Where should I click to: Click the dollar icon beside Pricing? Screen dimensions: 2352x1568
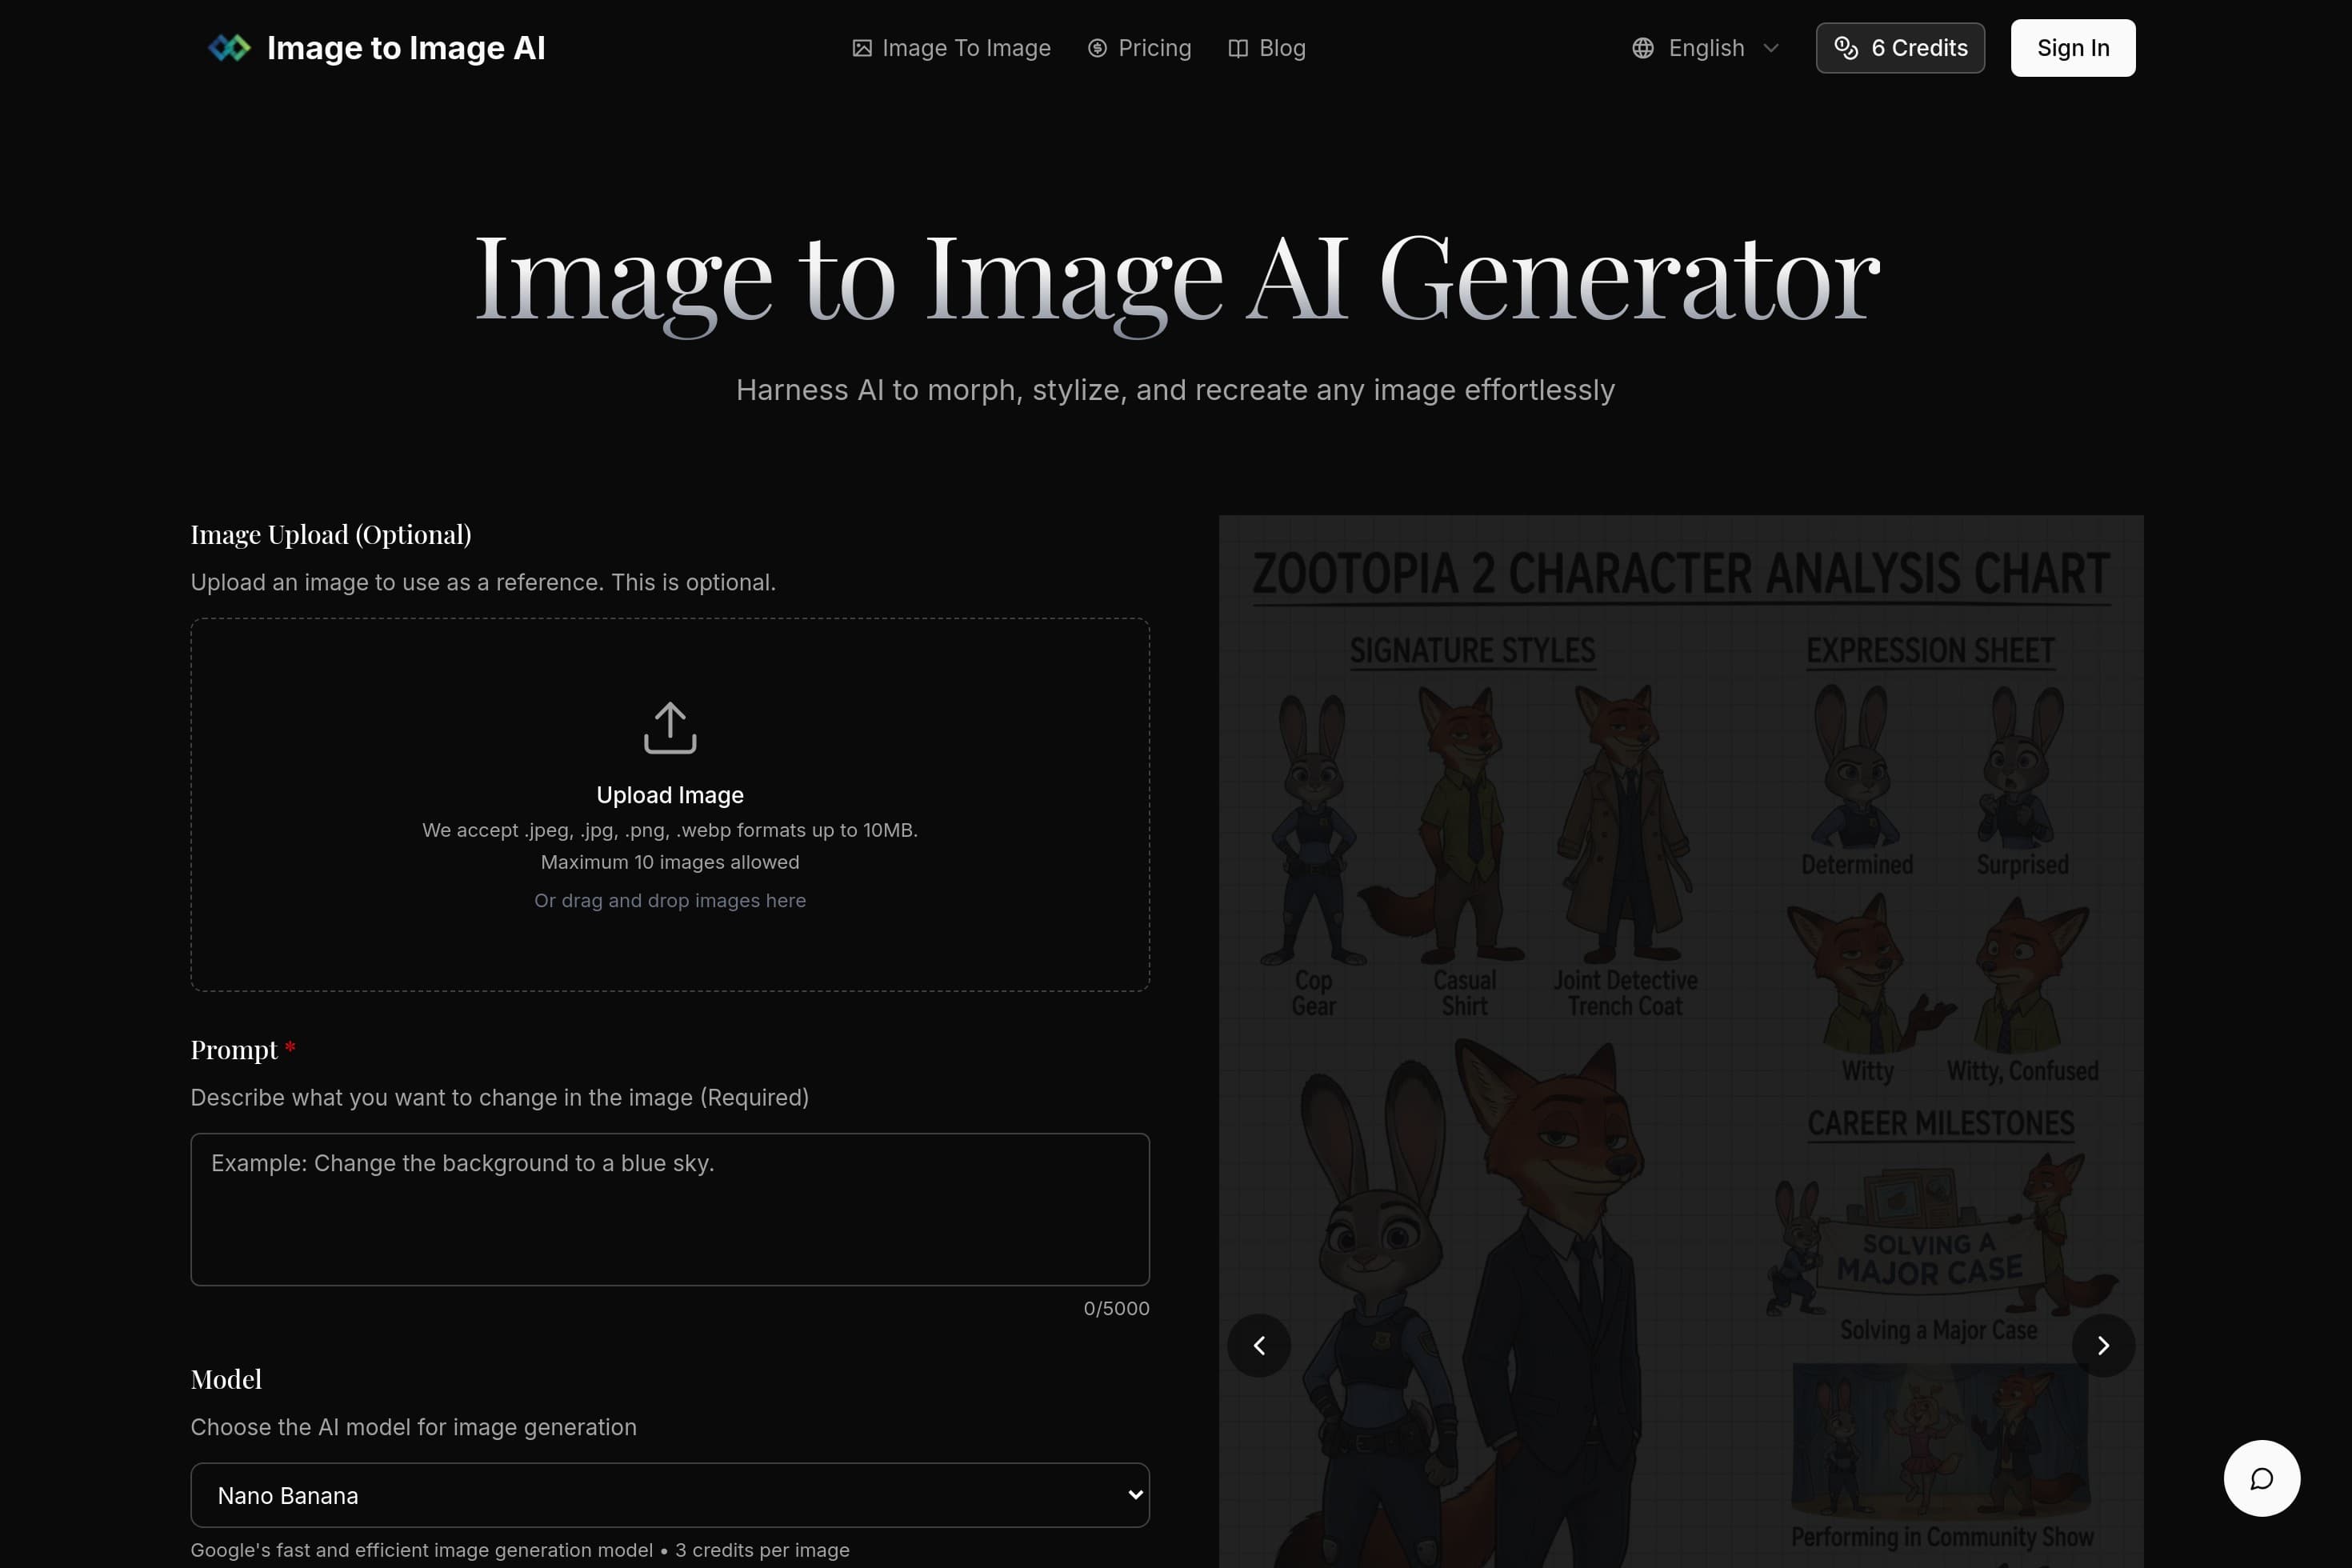1097,47
